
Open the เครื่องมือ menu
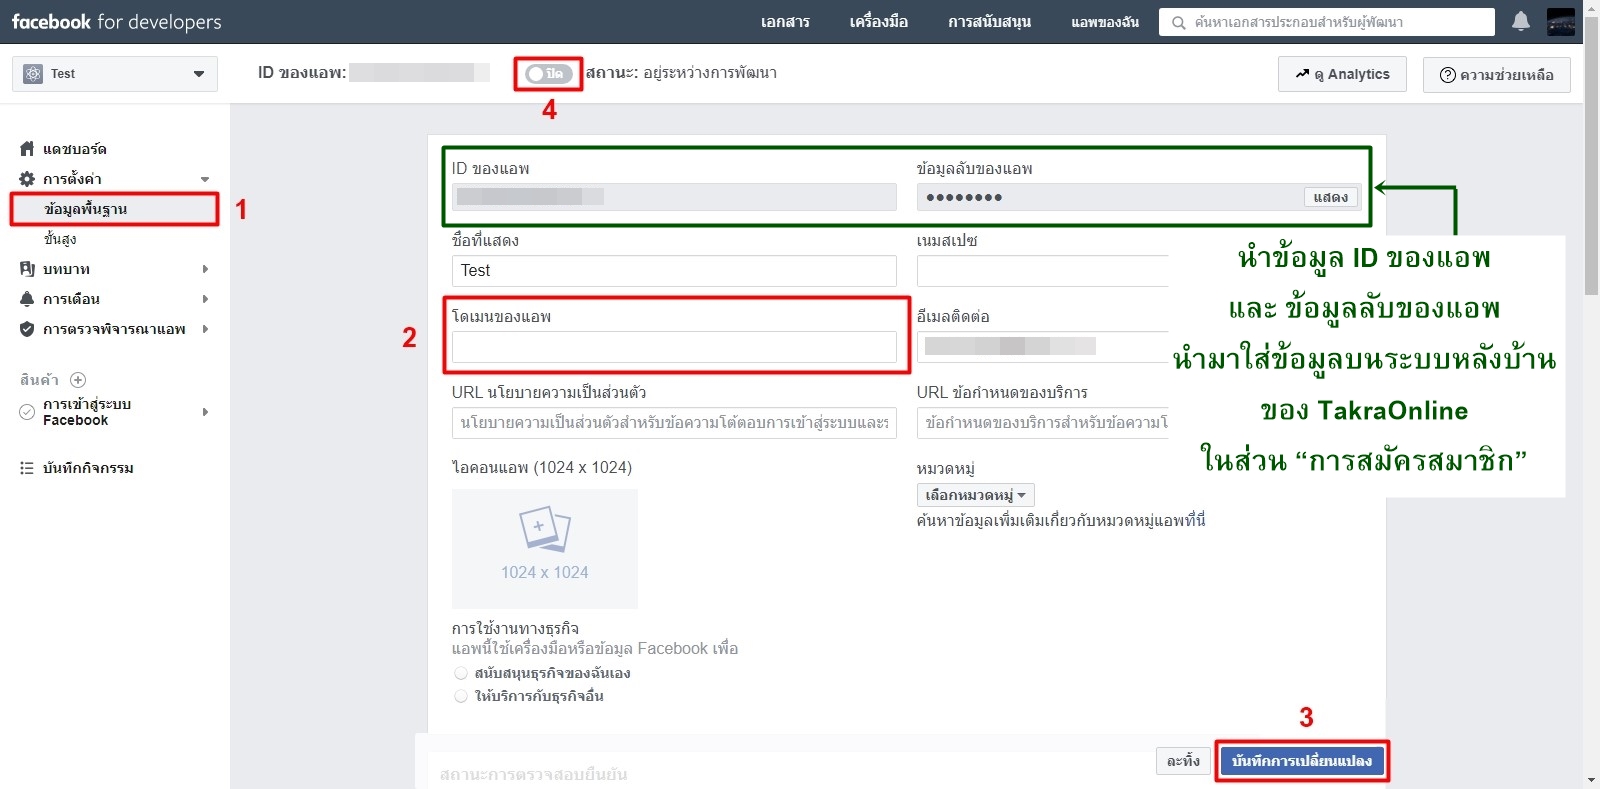pyautogui.click(x=879, y=22)
